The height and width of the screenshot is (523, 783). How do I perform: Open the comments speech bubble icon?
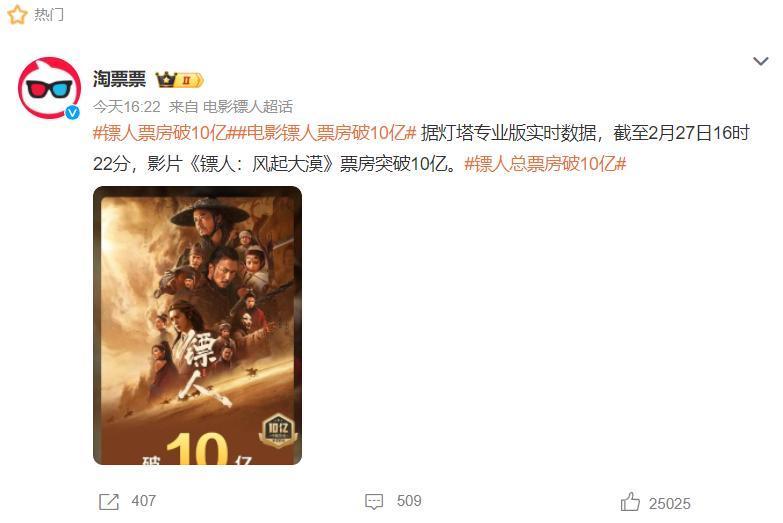(x=374, y=502)
